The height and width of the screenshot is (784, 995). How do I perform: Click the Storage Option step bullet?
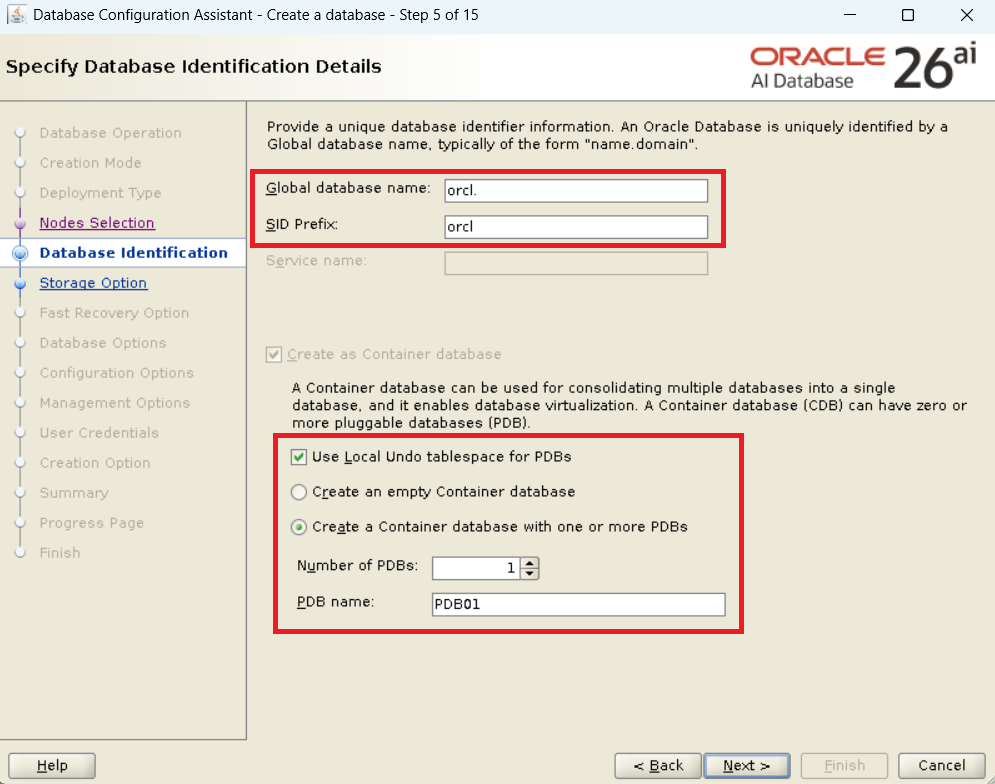coord(19,284)
